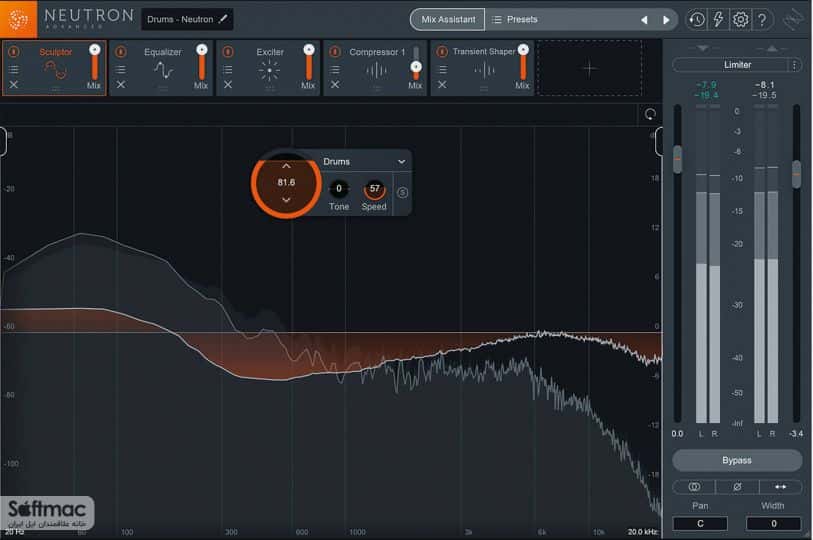Viewport: 813px width, 540px height.
Task: Click the input meter expand triangle
Action: point(702,48)
